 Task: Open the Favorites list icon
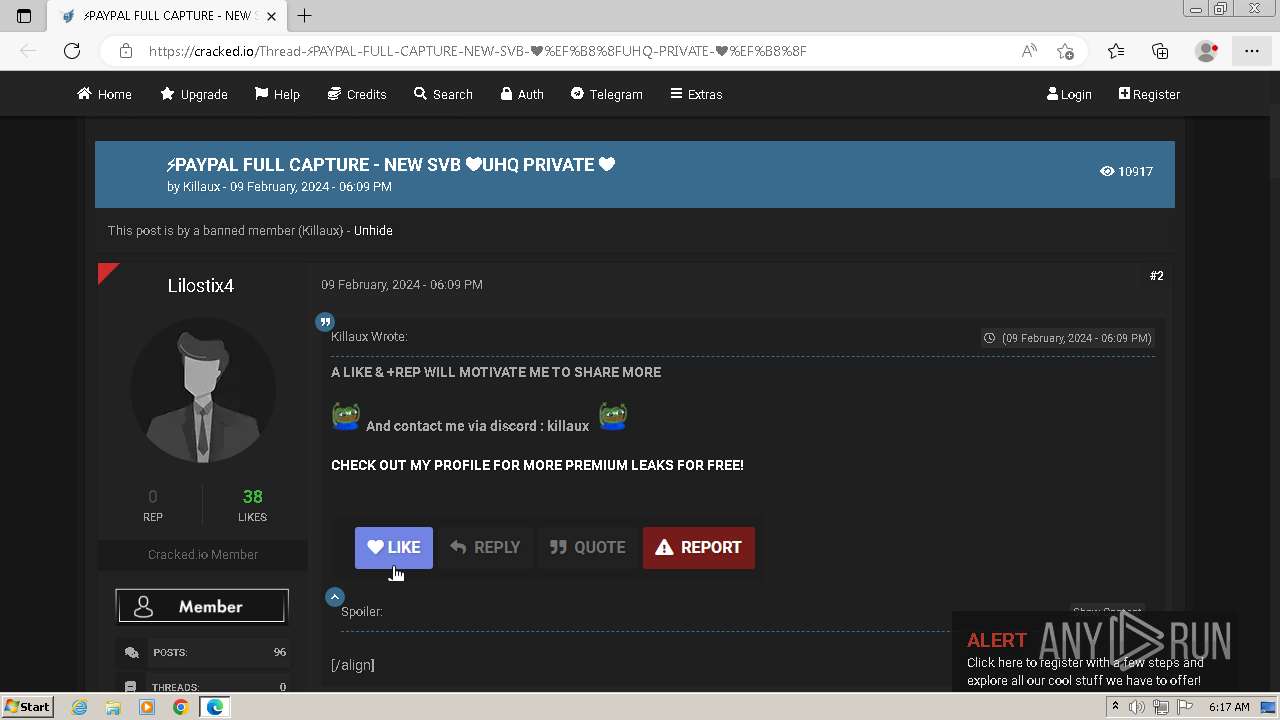(x=1116, y=51)
